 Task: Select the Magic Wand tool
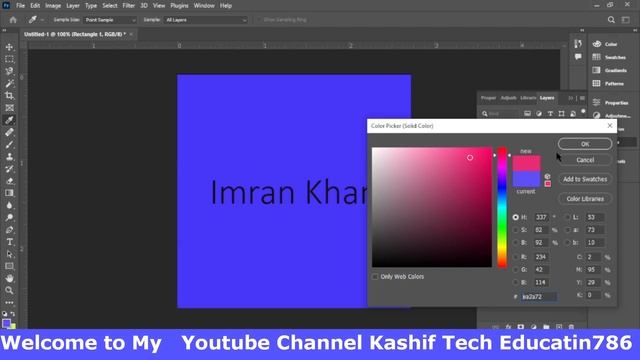click(x=9, y=84)
